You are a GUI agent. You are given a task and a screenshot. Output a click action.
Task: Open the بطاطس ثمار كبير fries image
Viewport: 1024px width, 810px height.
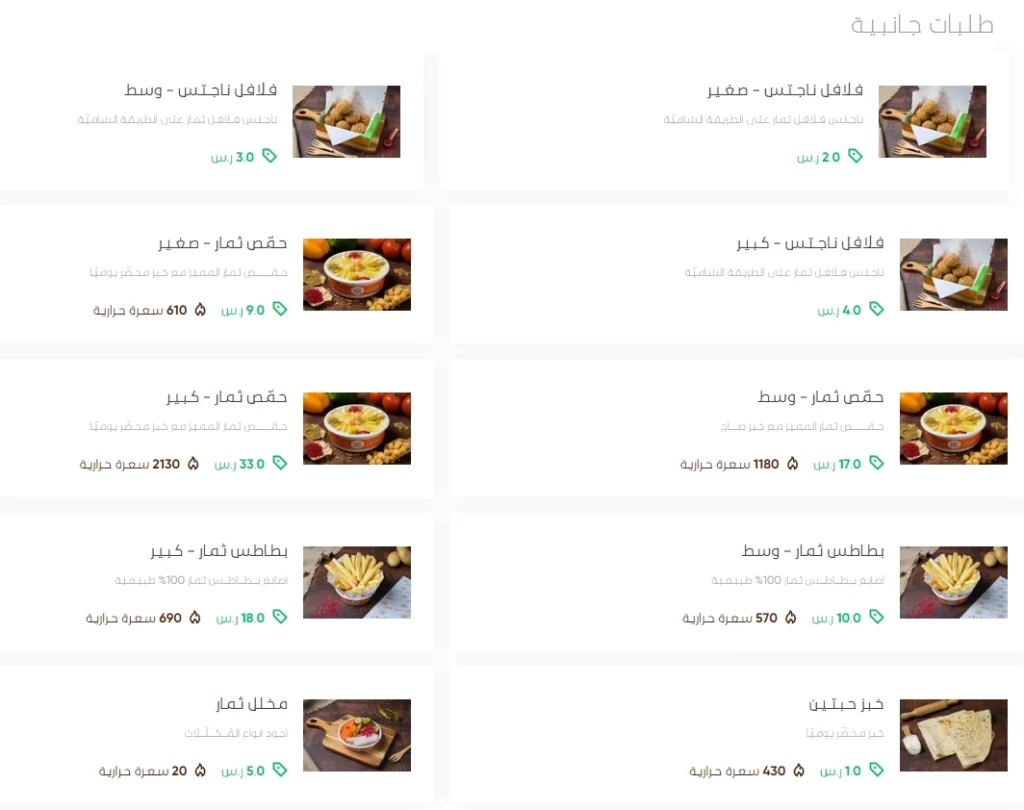click(x=357, y=582)
